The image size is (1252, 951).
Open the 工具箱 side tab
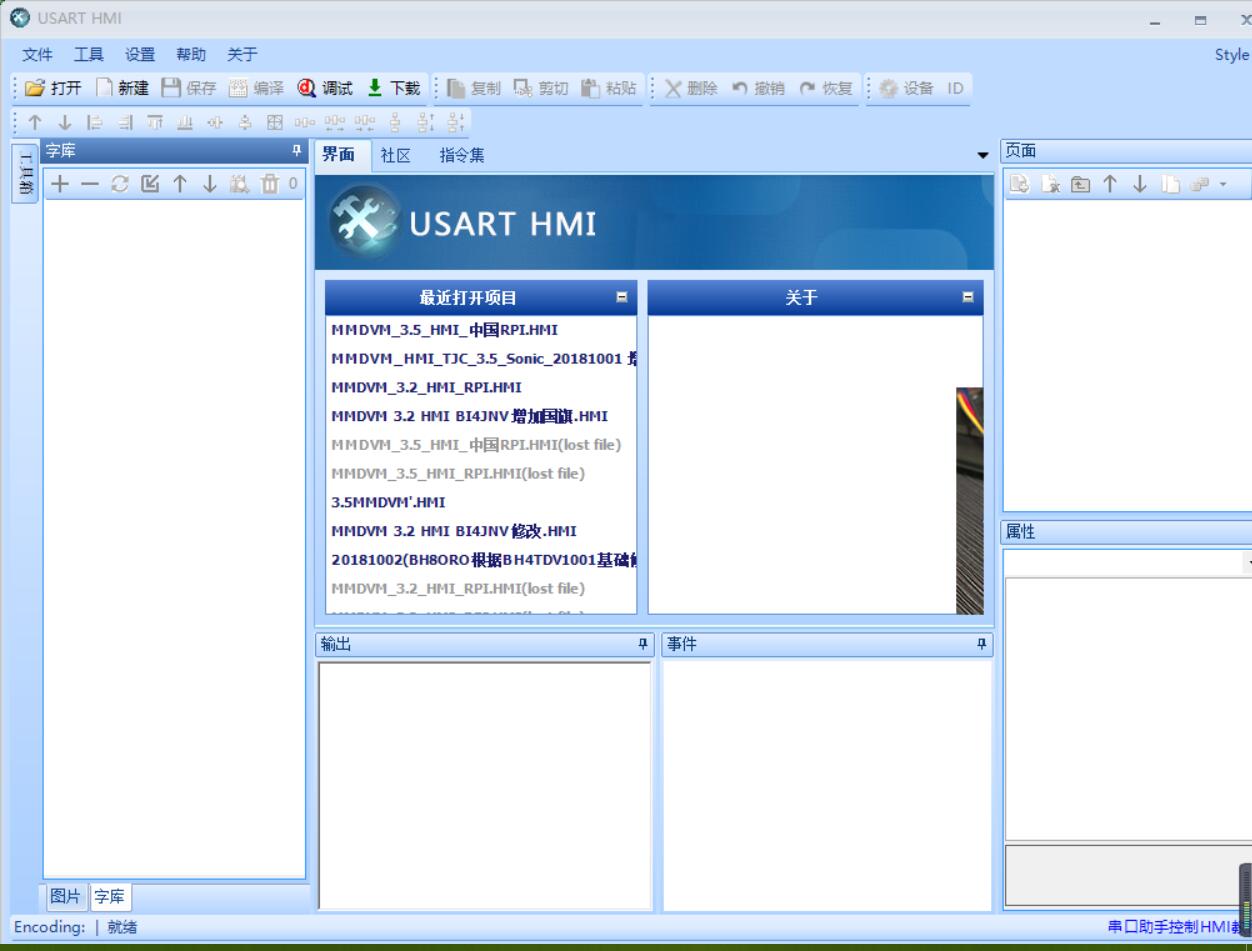coord(26,173)
